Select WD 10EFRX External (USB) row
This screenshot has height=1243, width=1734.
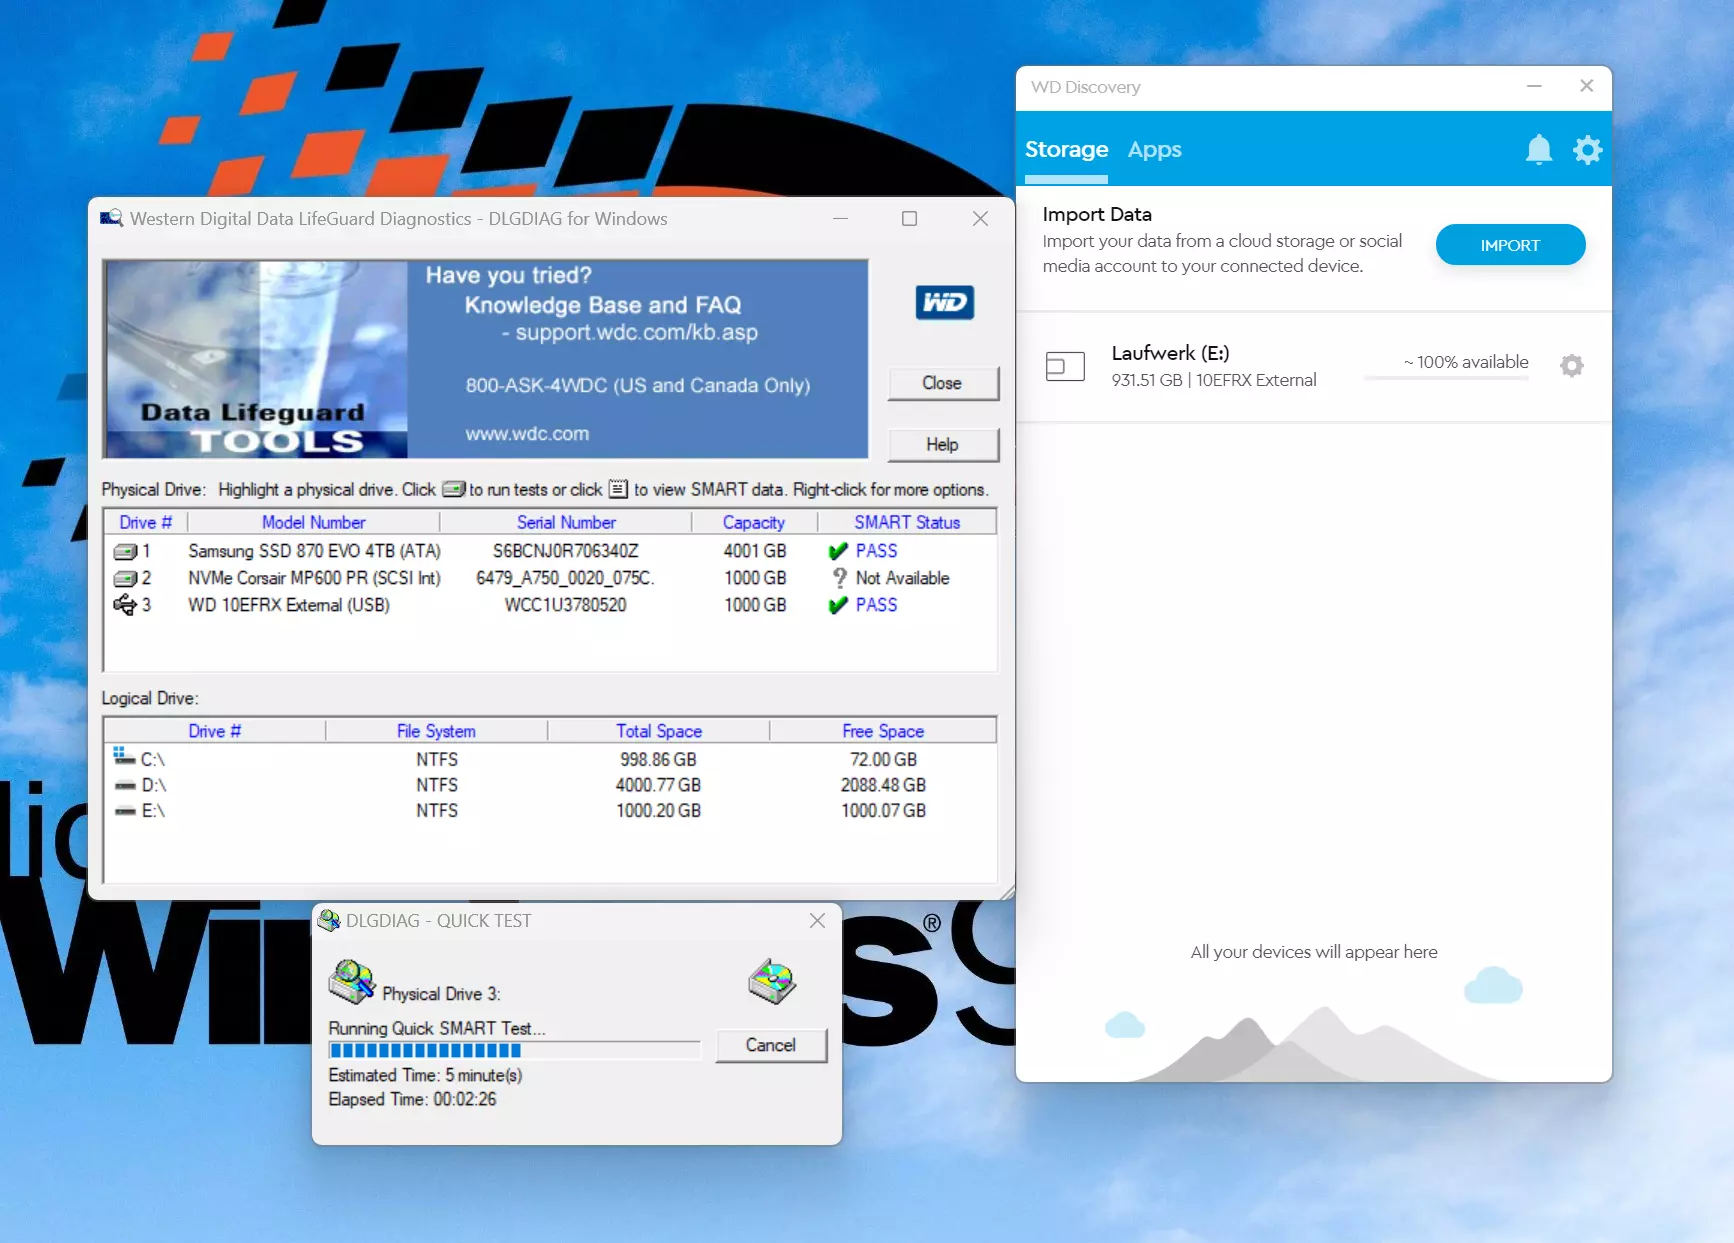pos(550,605)
